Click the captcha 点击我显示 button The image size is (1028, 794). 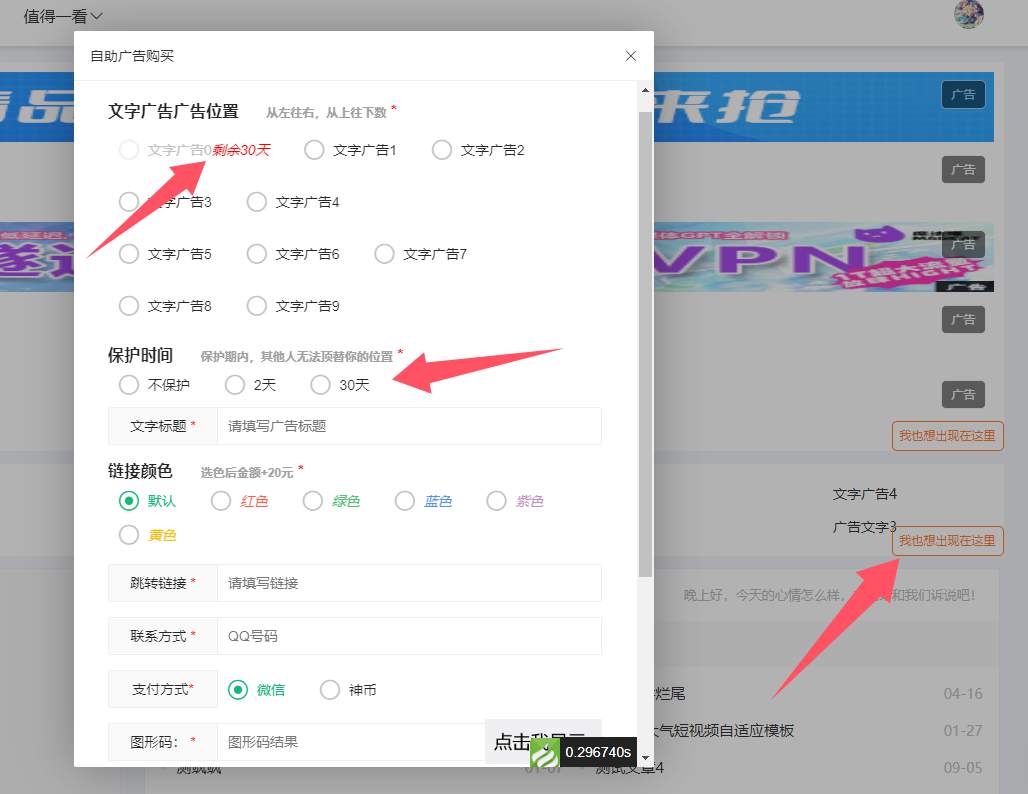tap(543, 742)
